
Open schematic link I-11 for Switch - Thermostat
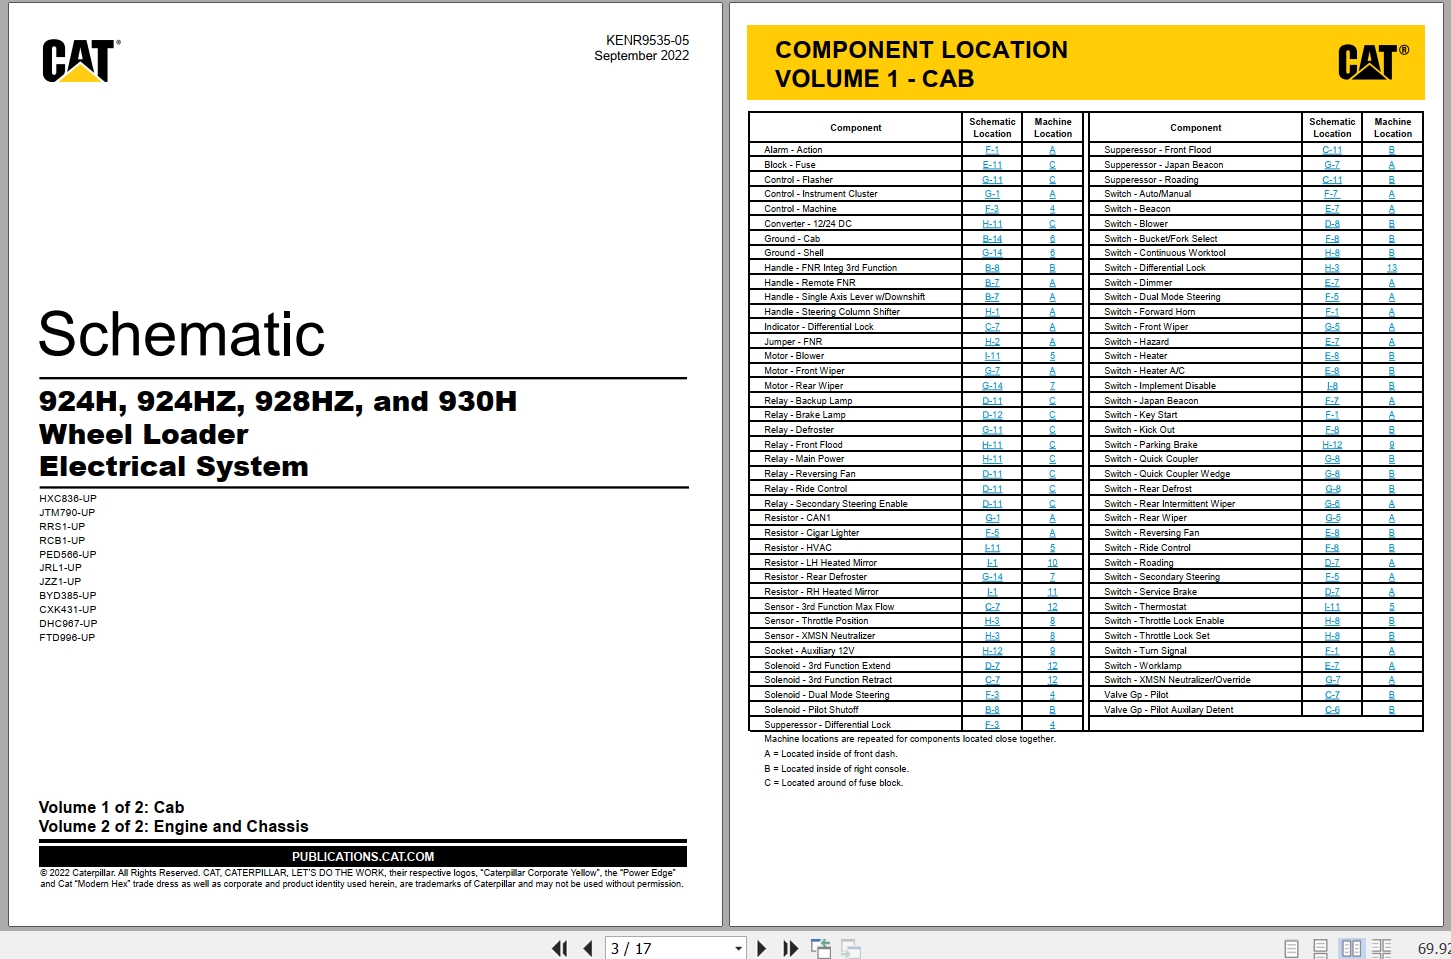click(x=1332, y=607)
